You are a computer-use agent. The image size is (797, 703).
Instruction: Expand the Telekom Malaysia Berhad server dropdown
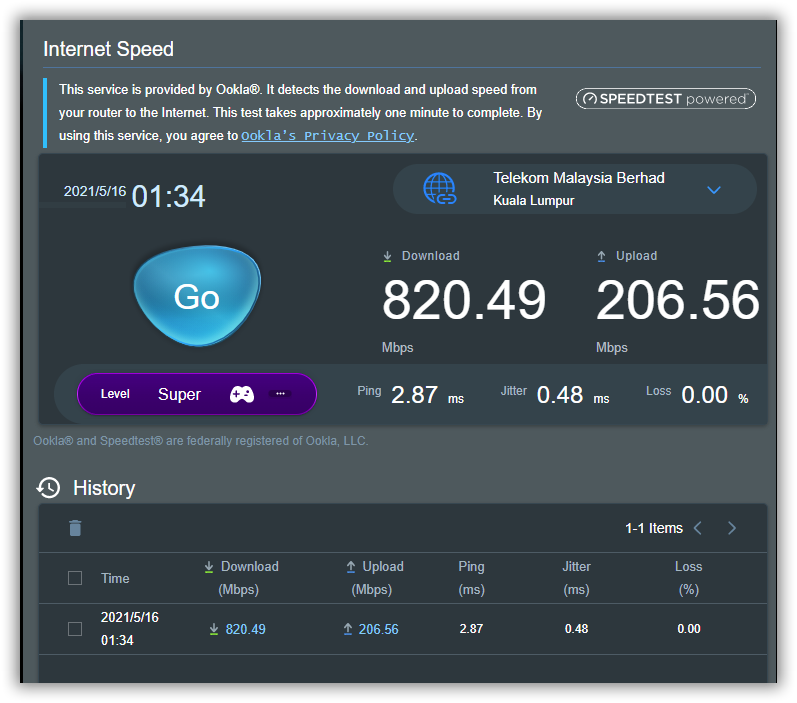pos(714,190)
